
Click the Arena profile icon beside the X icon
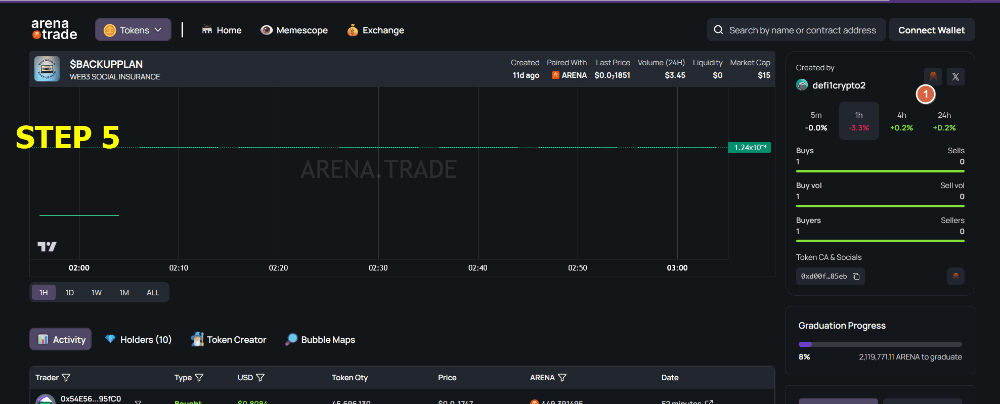pyautogui.click(x=931, y=76)
